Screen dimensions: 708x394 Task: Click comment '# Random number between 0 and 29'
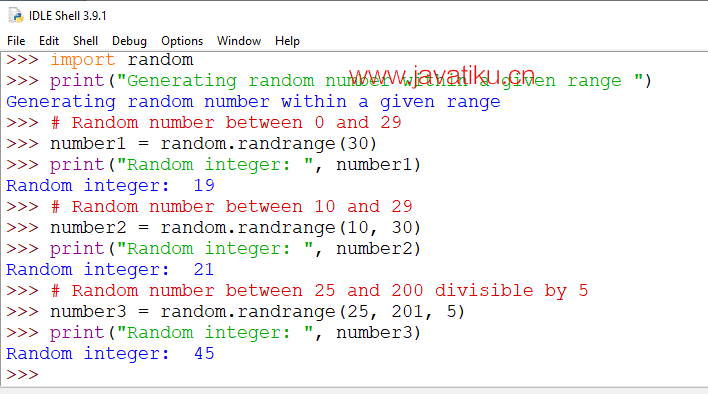[x=226, y=123]
